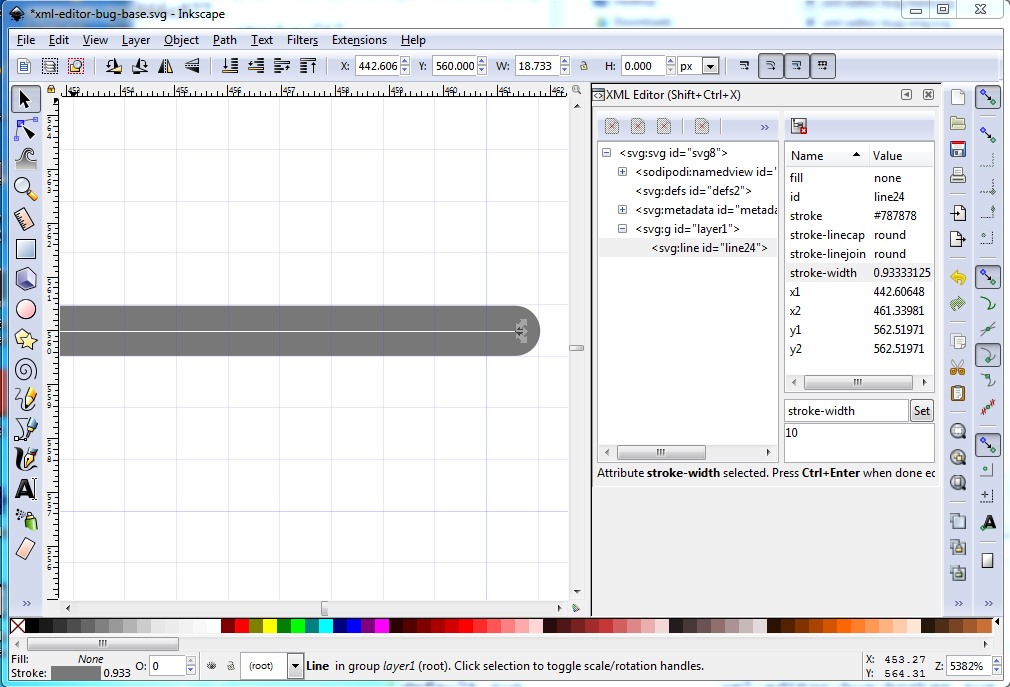Select the Node edit tool
The image size is (1010, 687).
pyautogui.click(x=25, y=130)
